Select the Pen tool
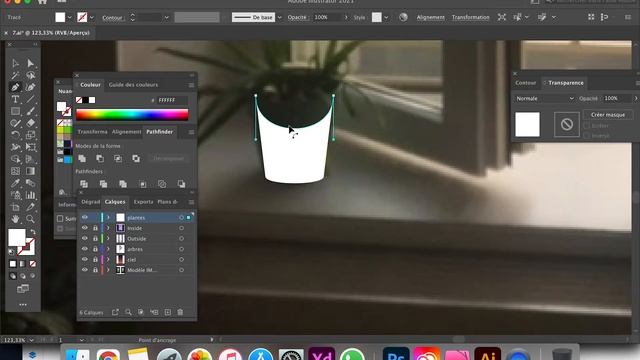 point(15,87)
